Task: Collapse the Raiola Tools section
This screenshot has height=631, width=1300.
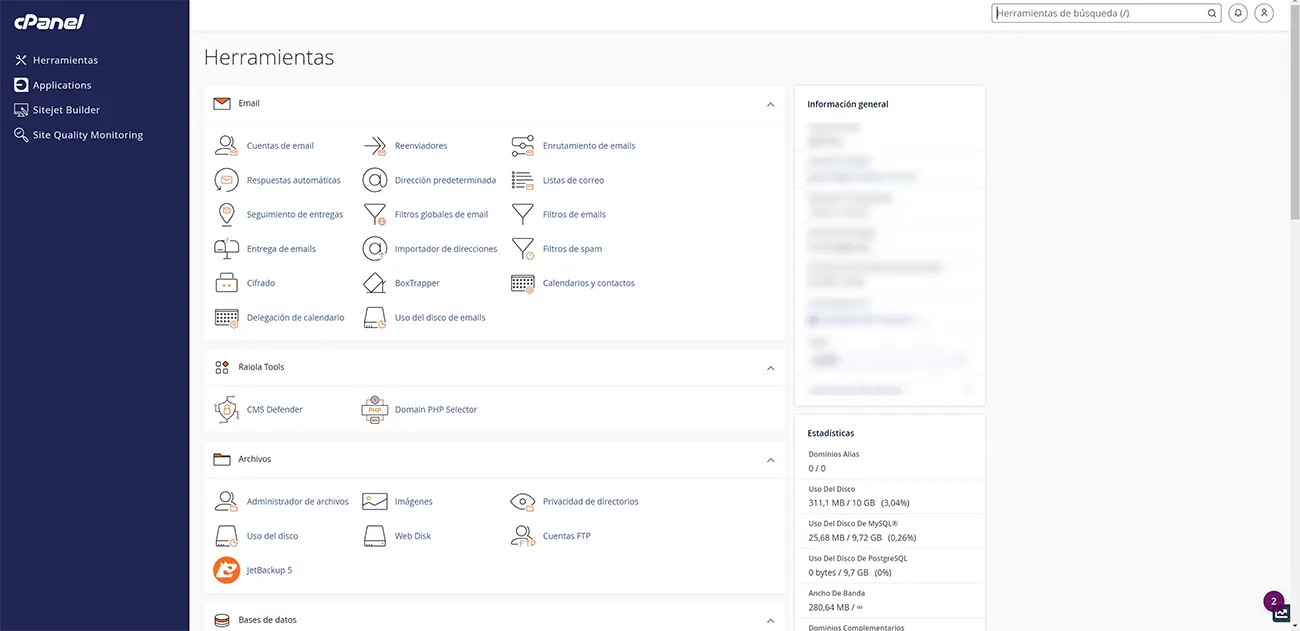Action: click(770, 368)
